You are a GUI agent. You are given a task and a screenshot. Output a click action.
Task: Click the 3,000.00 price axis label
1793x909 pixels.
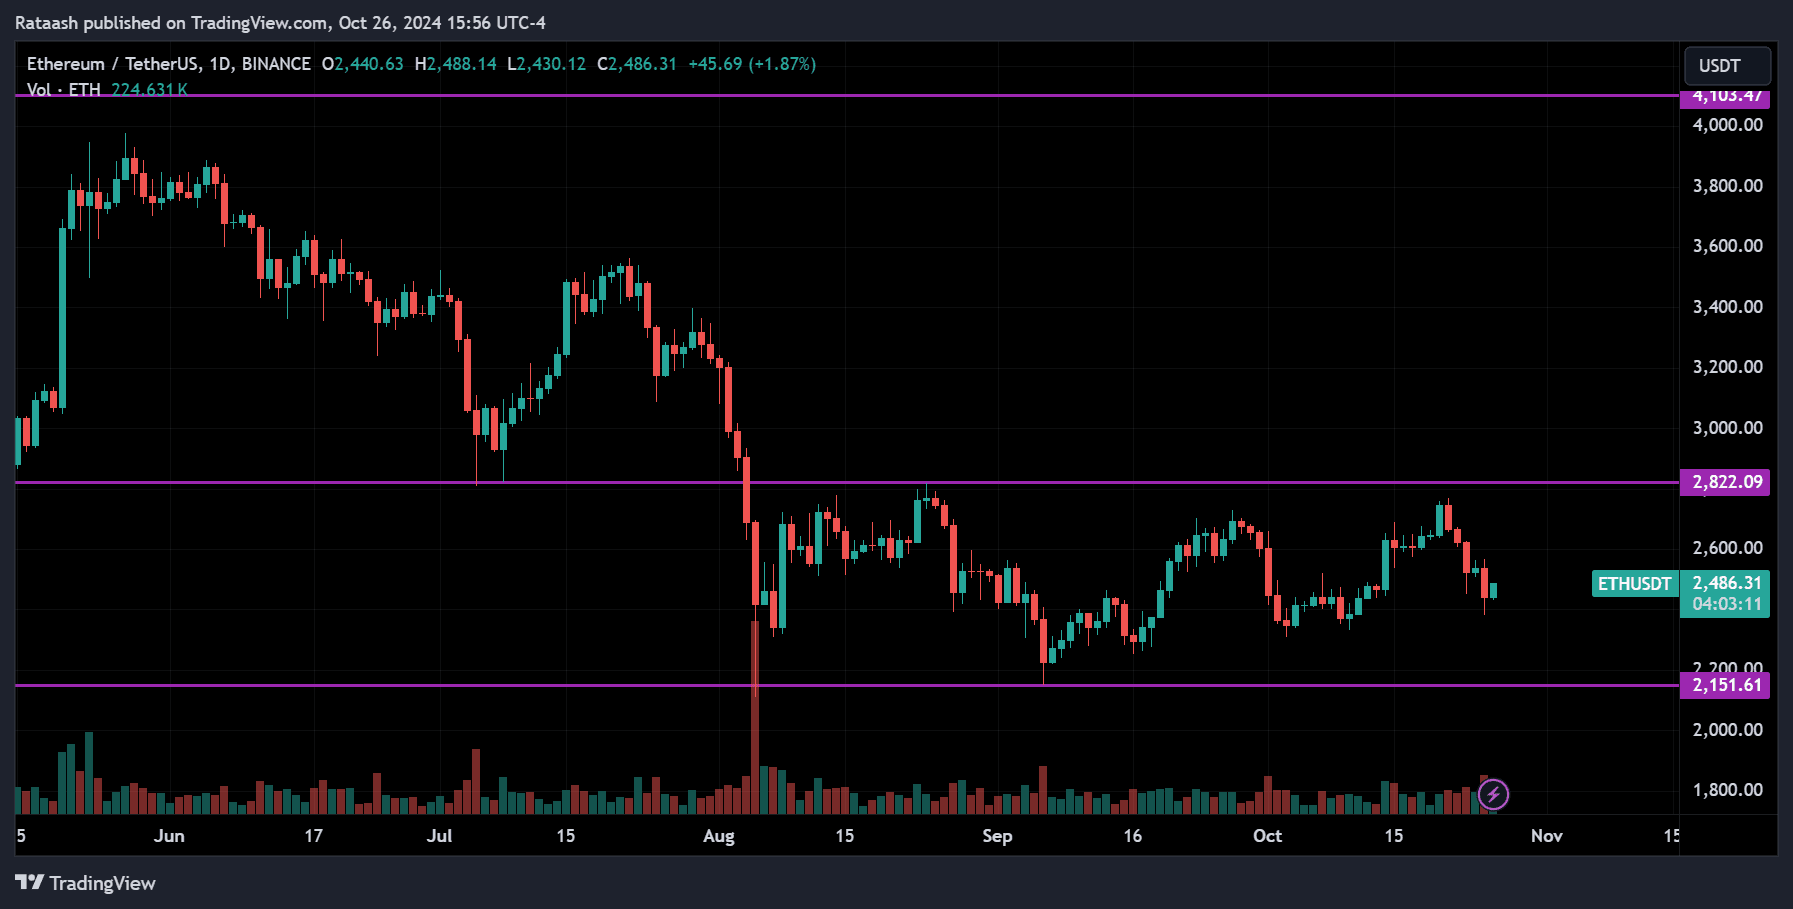[1727, 428]
